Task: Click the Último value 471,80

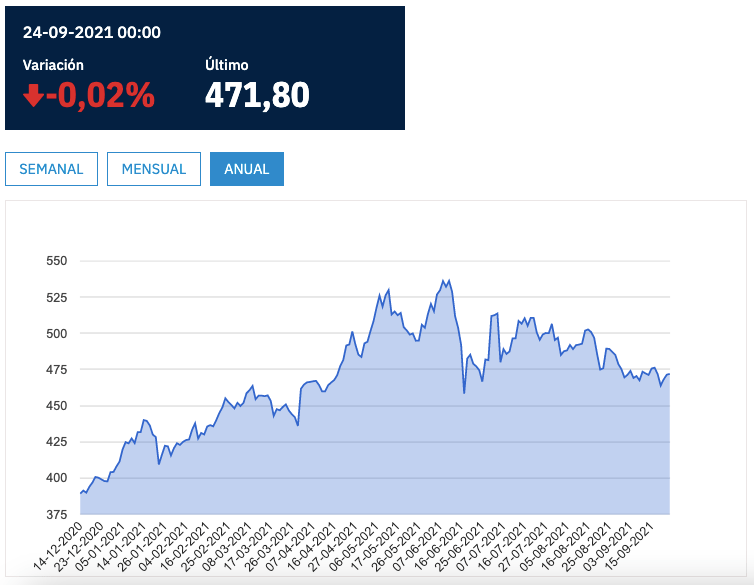Action: [x=257, y=95]
